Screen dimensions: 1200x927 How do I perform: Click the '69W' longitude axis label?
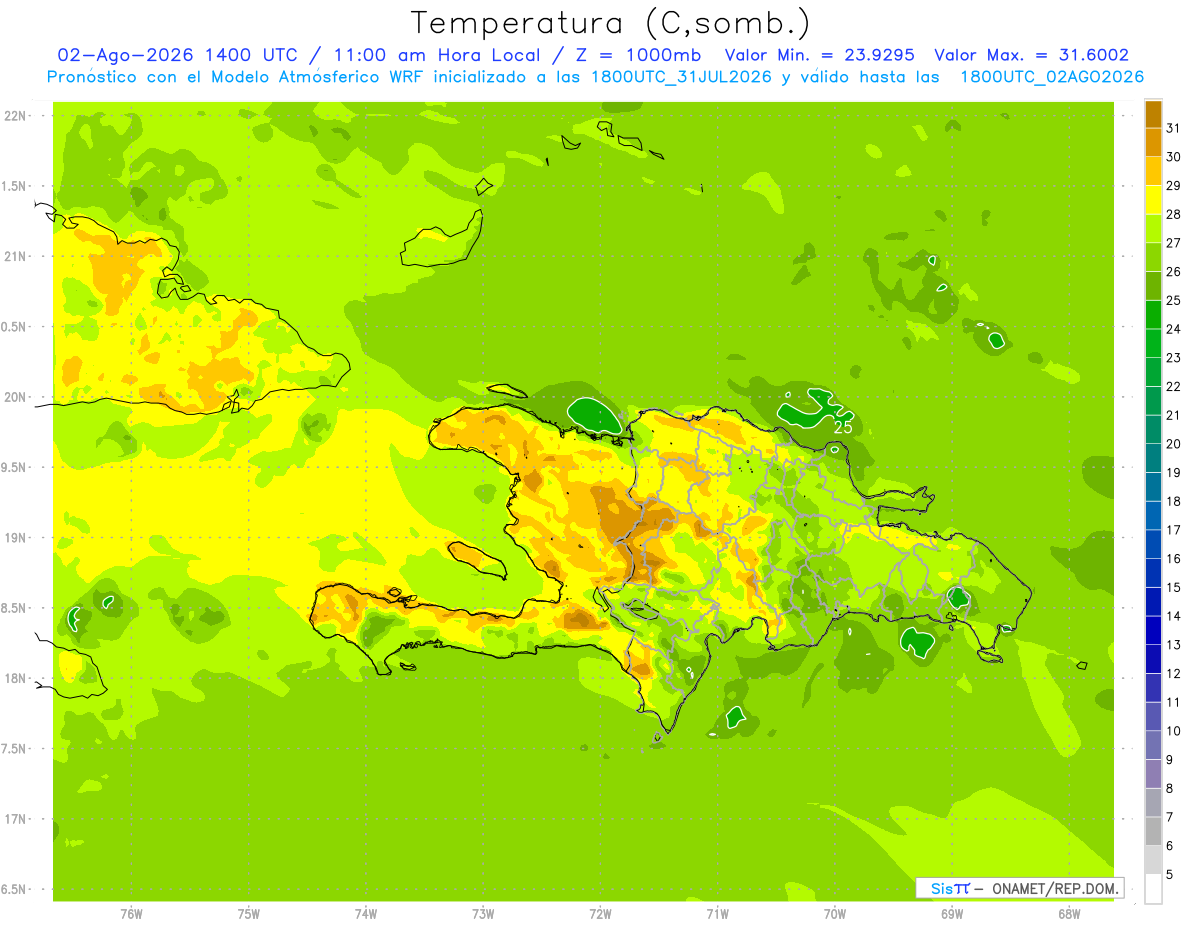pos(952,915)
